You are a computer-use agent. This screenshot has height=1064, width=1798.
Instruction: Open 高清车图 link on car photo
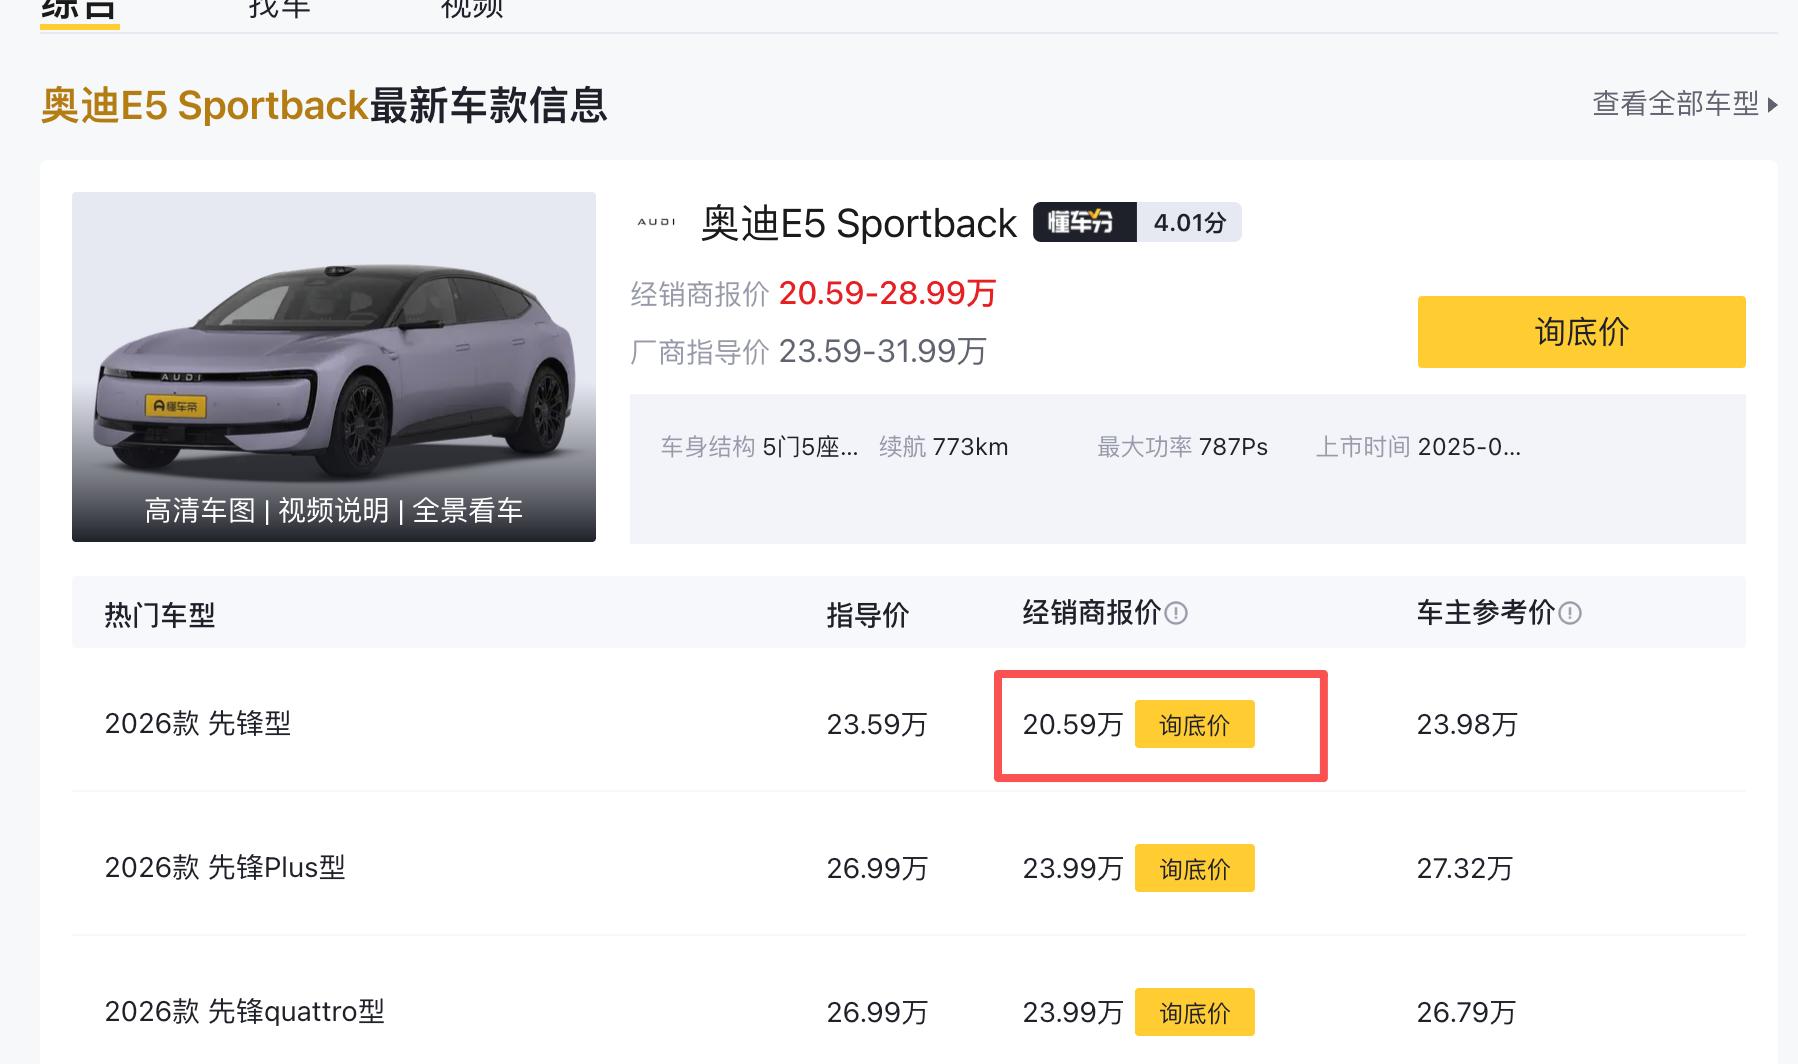(x=200, y=511)
